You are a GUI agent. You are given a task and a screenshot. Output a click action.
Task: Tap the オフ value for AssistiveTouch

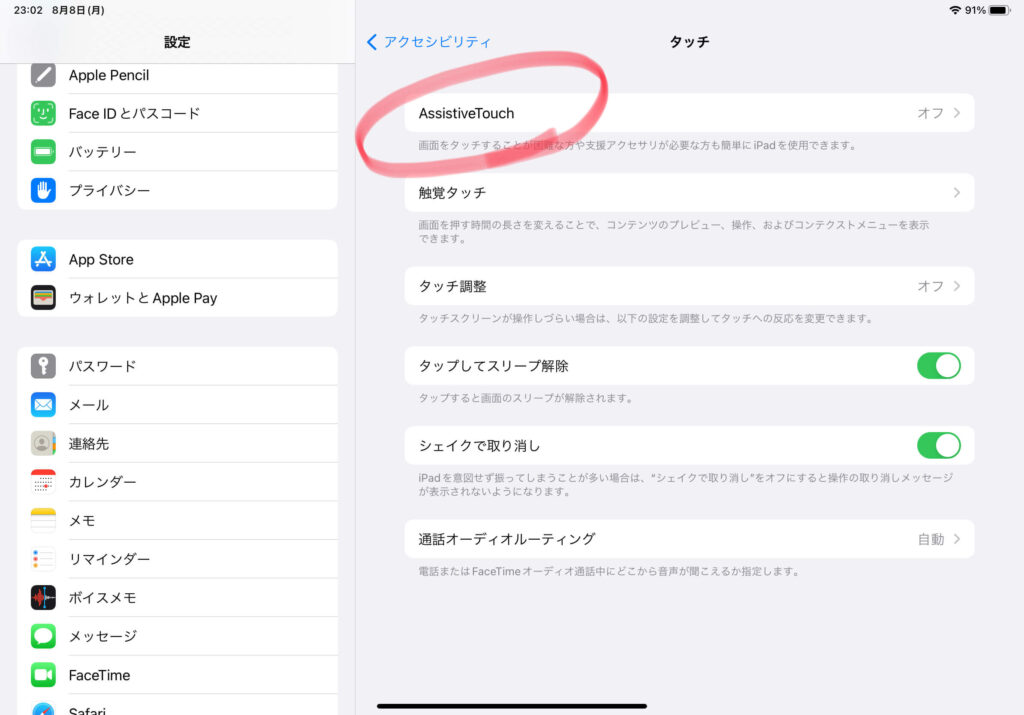930,113
